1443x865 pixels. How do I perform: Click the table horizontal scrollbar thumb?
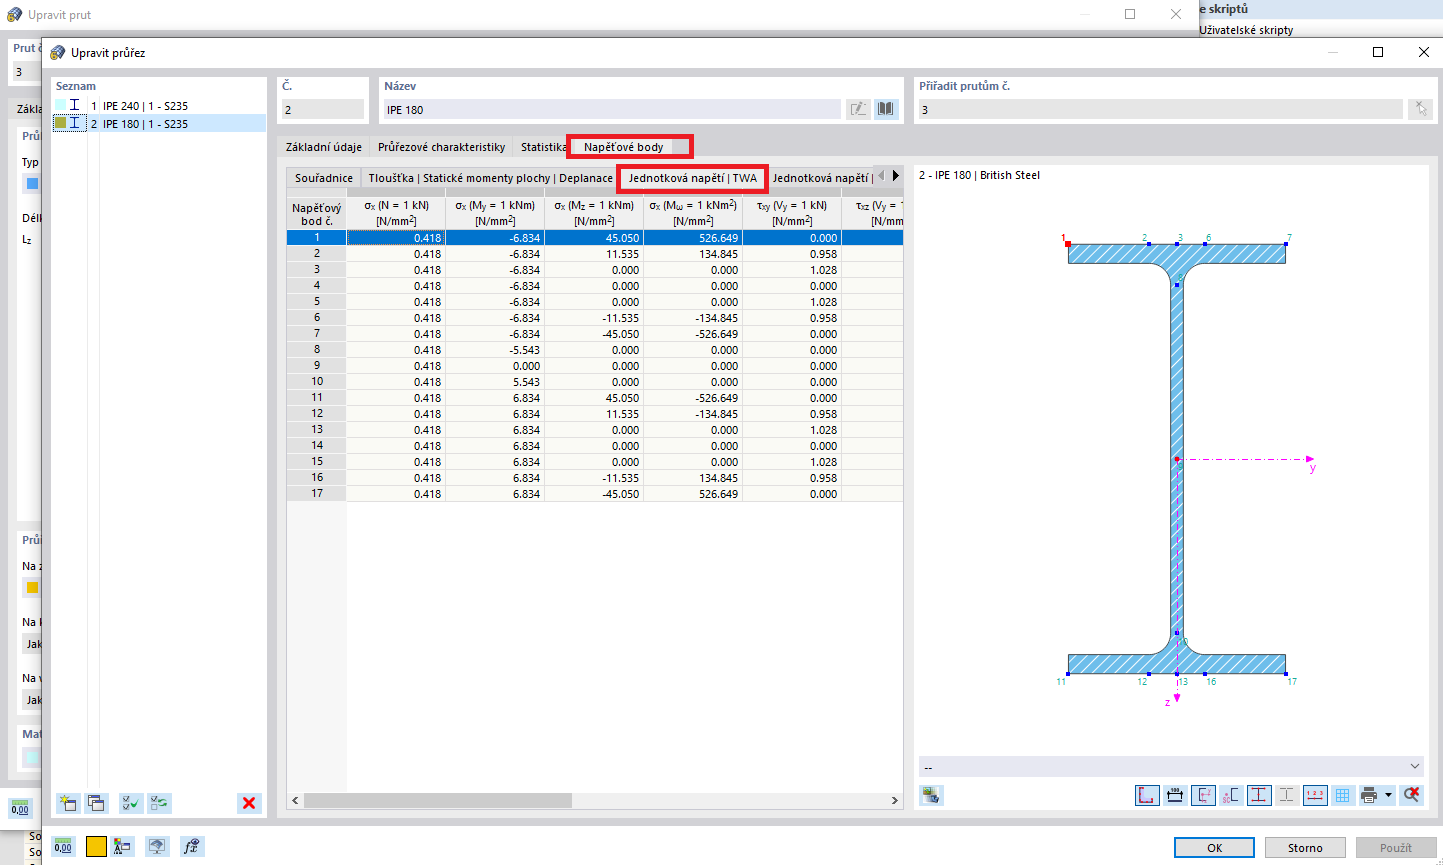point(438,801)
